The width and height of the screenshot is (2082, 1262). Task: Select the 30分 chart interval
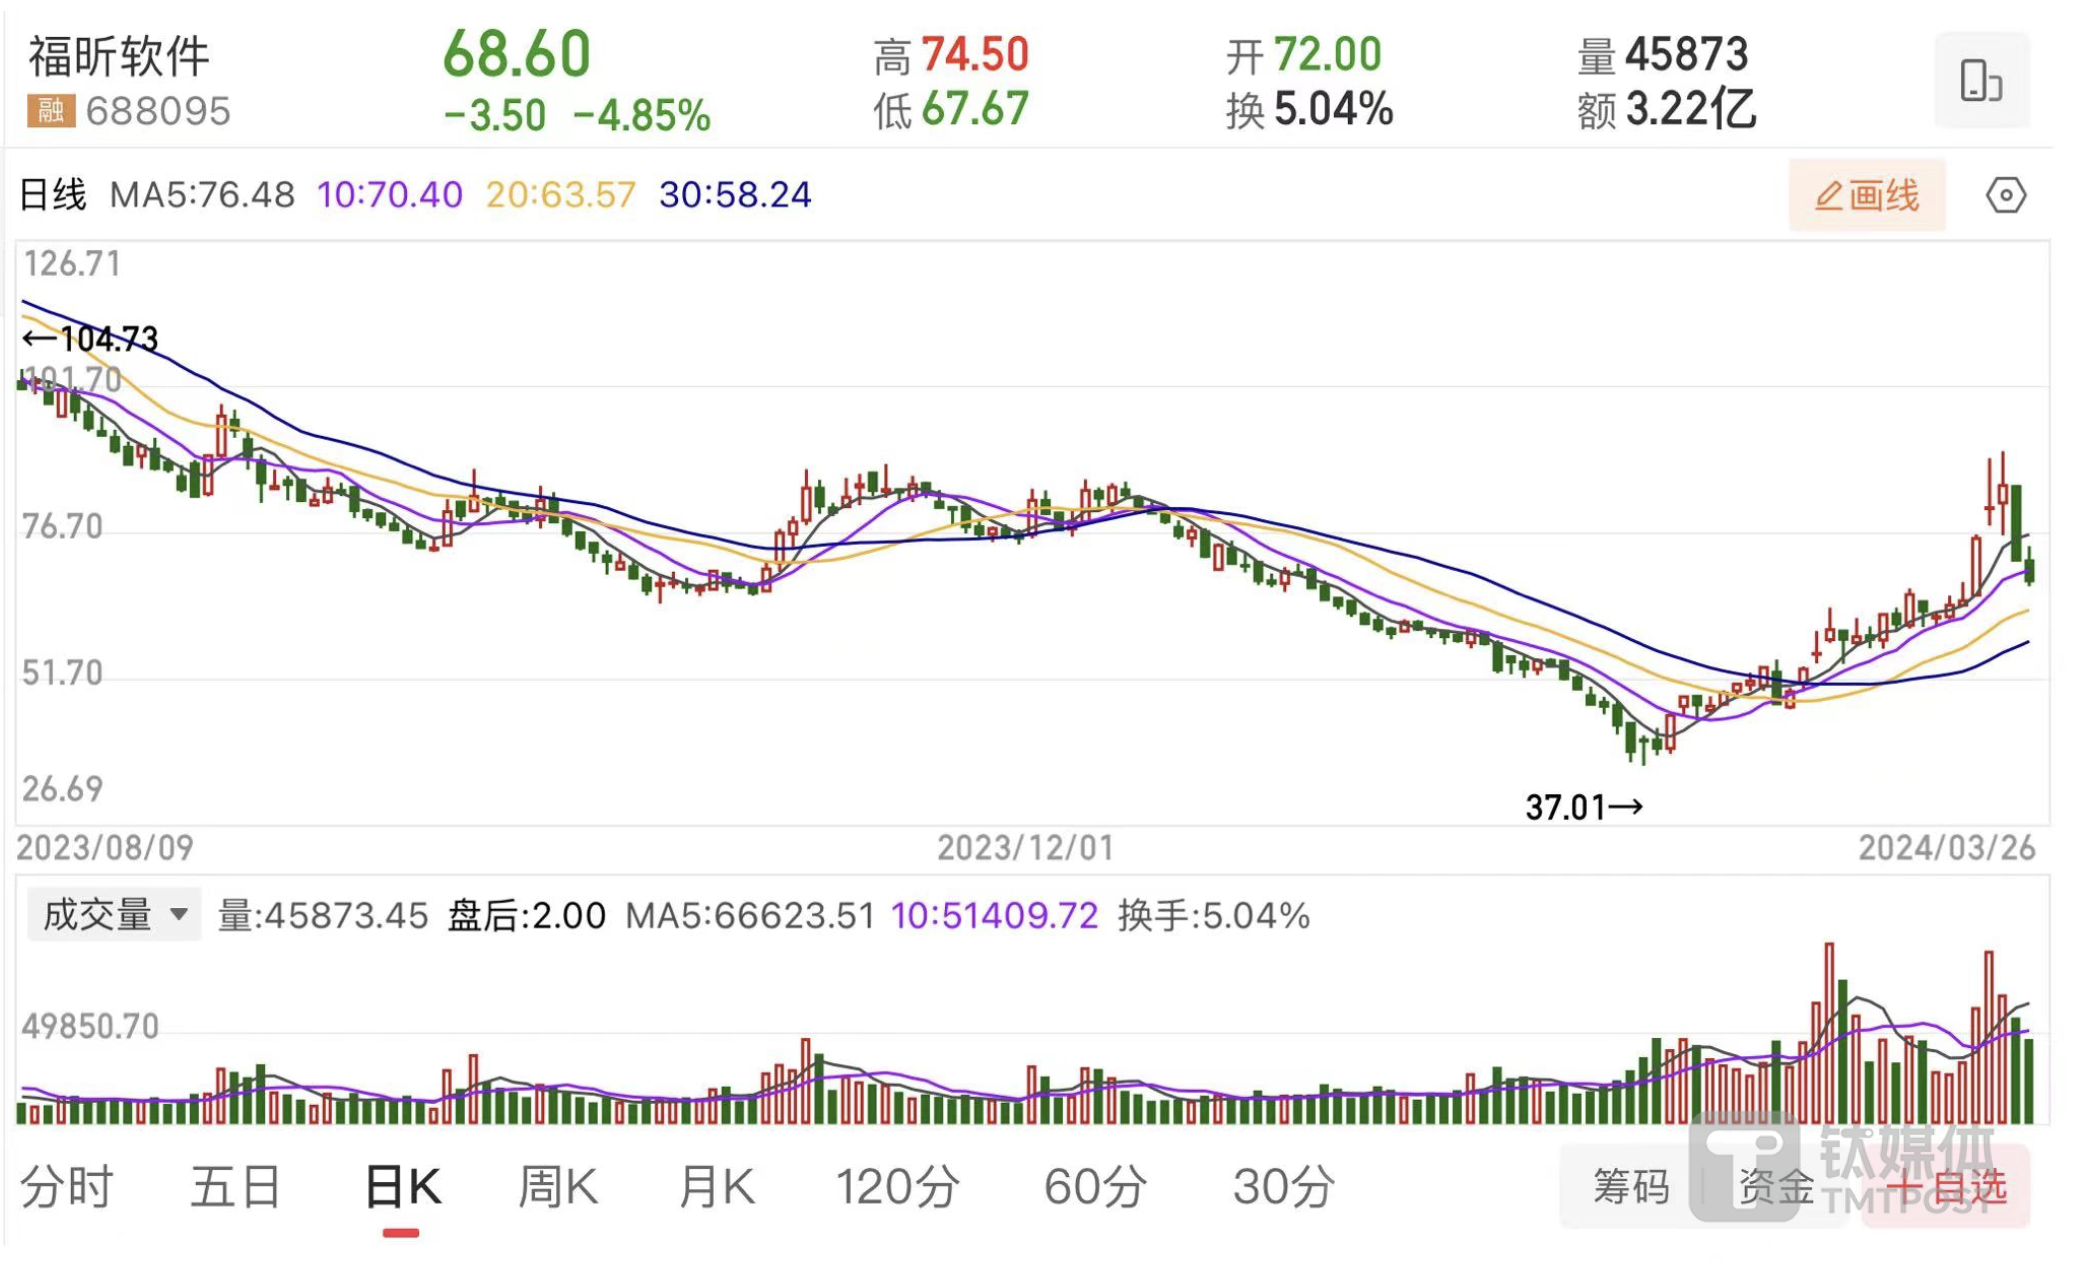coord(1284,1187)
